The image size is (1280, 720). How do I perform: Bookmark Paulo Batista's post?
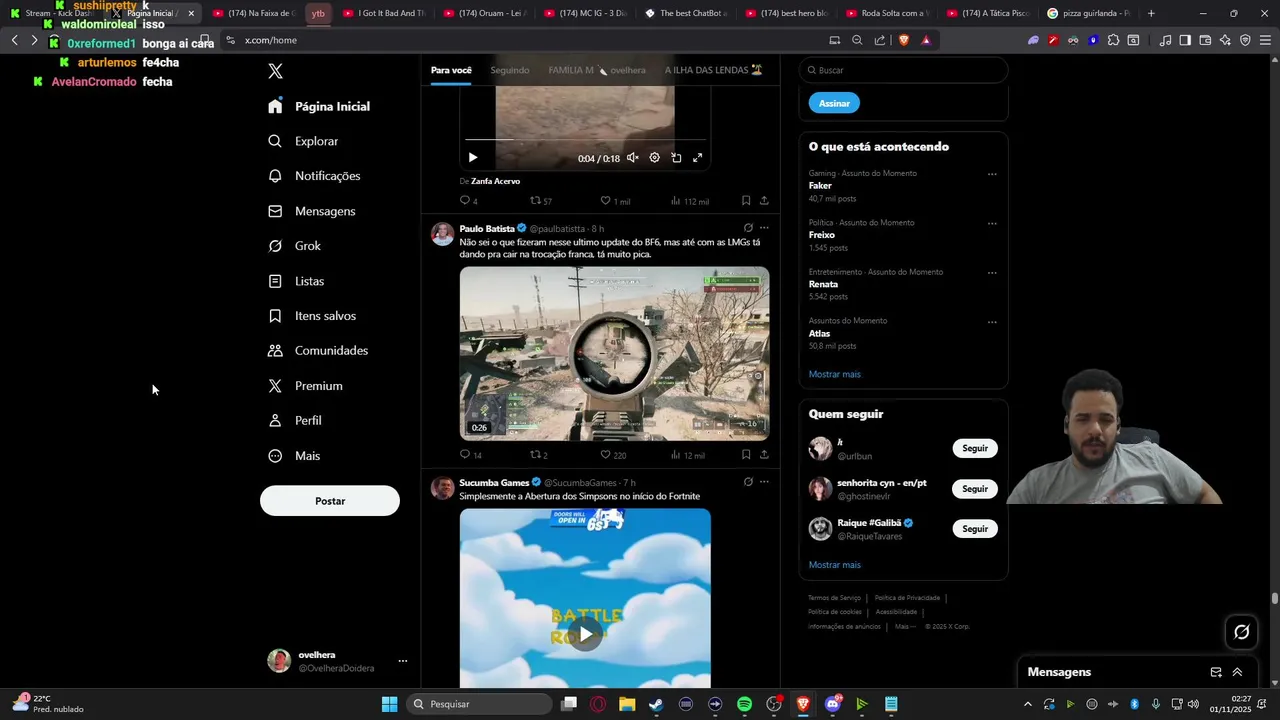746,455
